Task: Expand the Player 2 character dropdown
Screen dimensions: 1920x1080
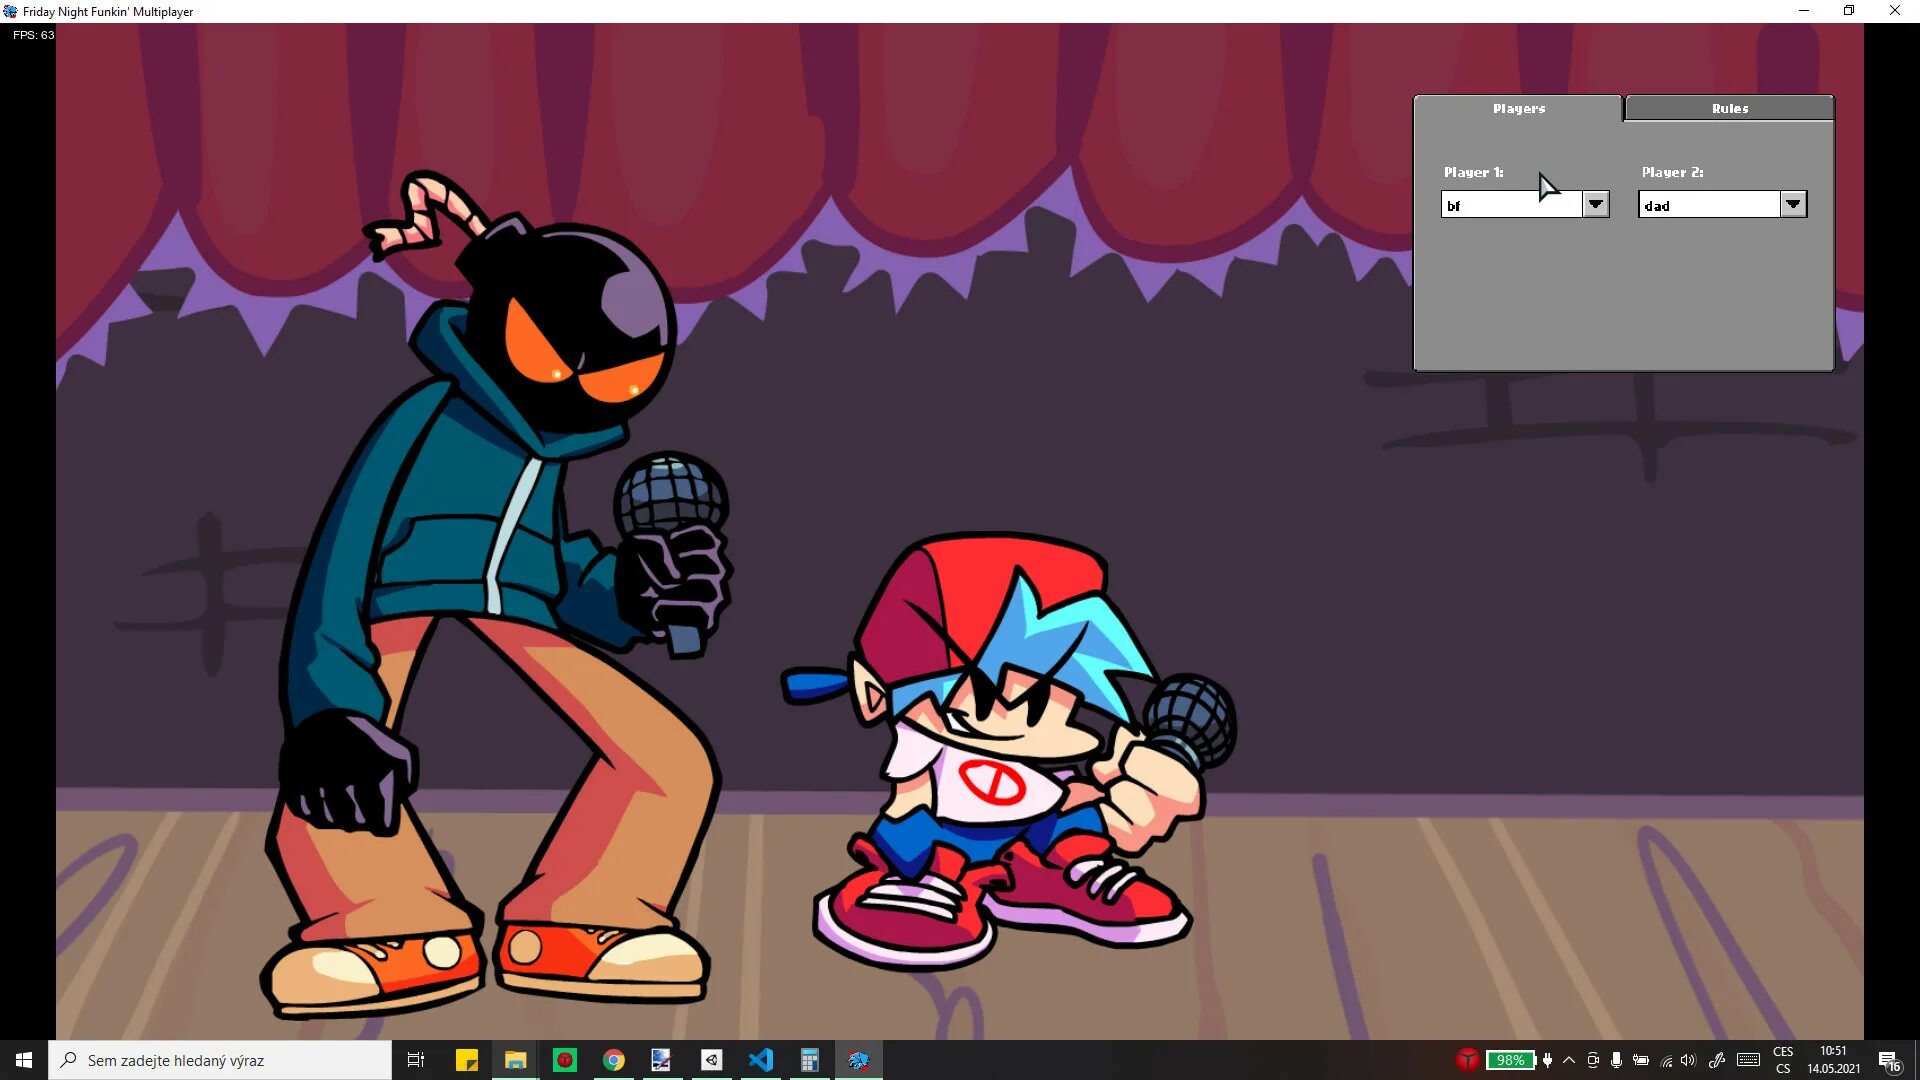Action: coord(1793,204)
